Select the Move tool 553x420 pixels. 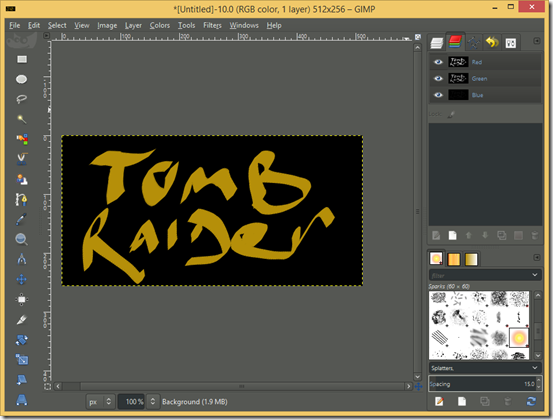[22, 280]
